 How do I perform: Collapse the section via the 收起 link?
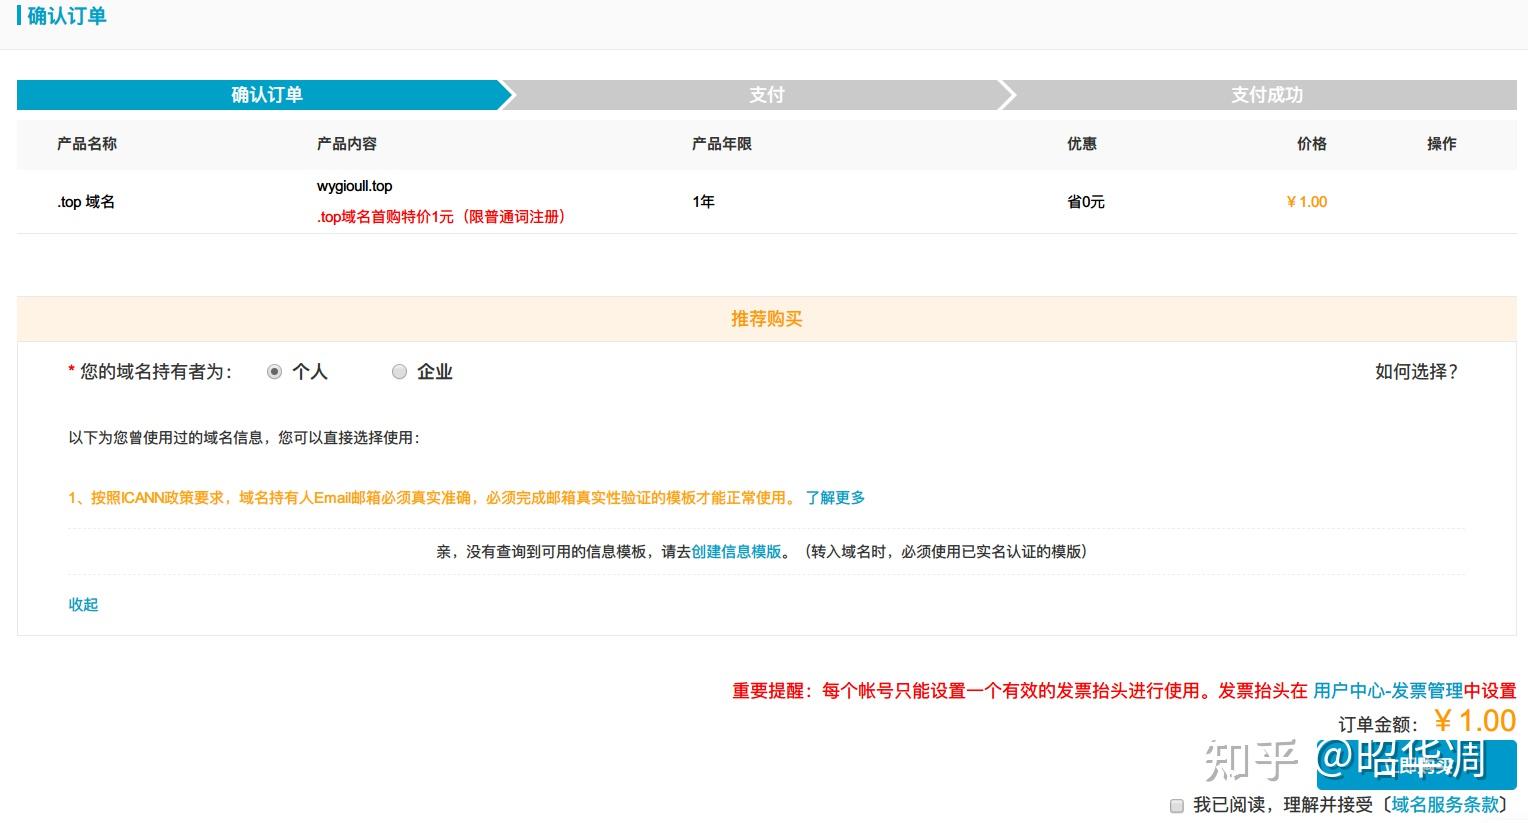click(x=83, y=604)
